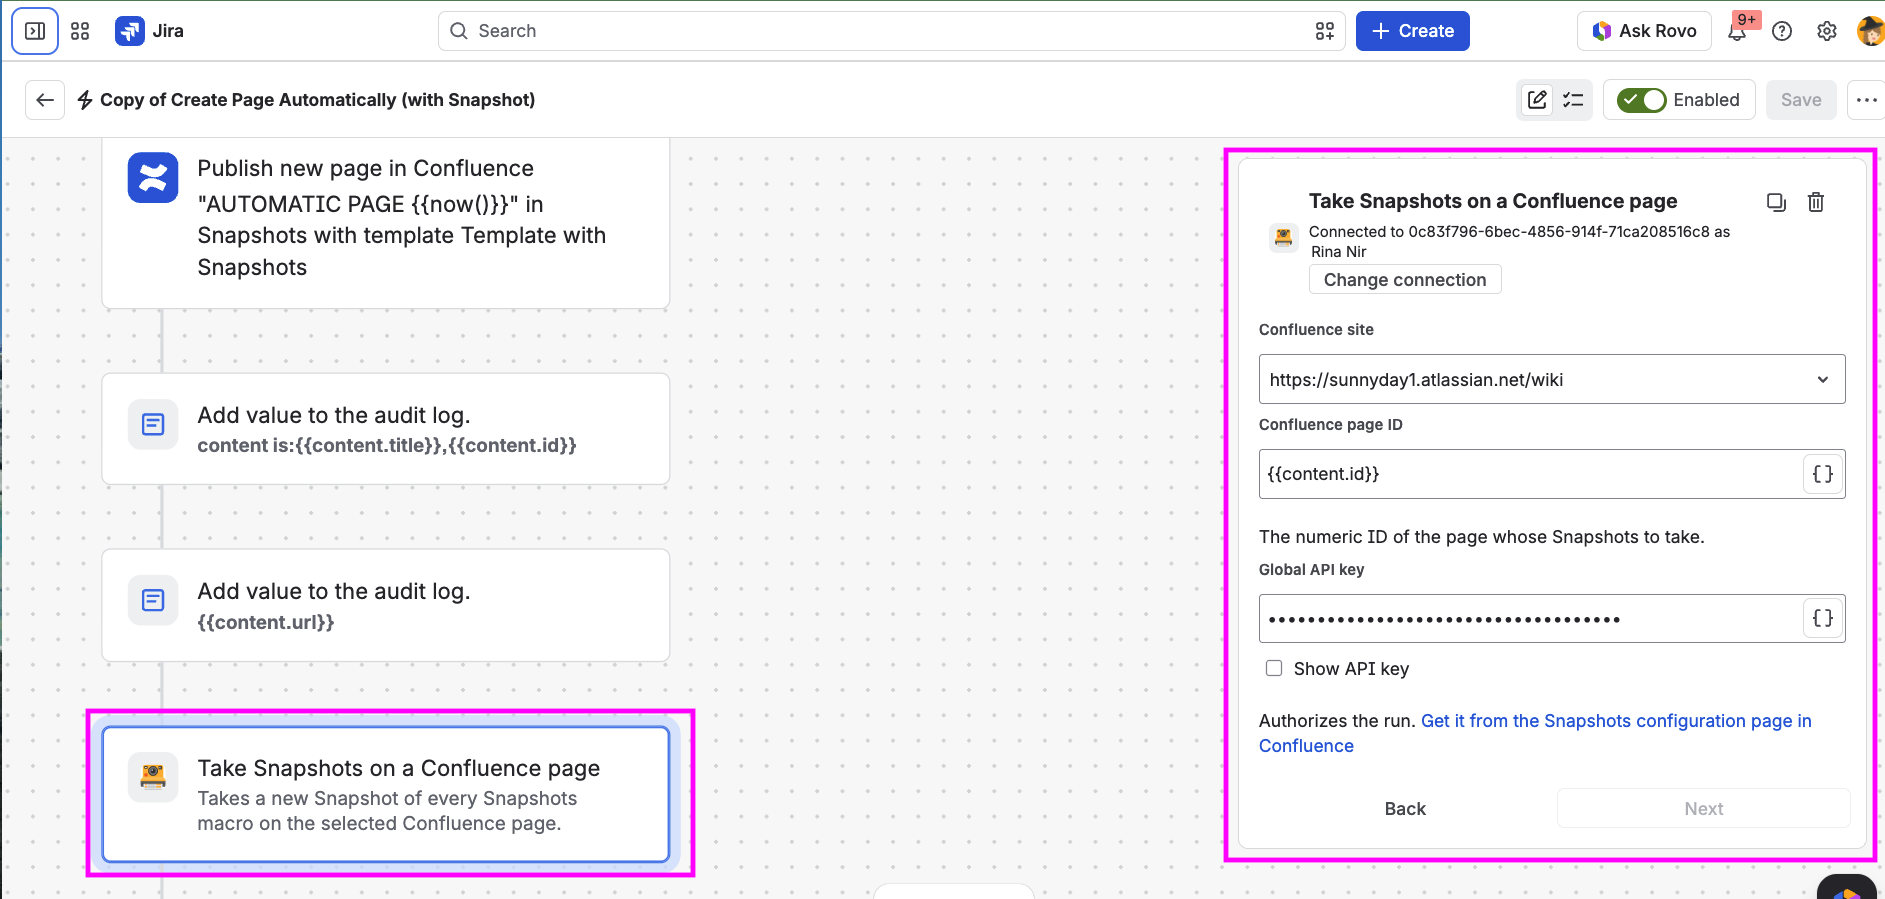Click the Confluence icon on Publish step
Viewport: 1885px width, 899px height.
(x=153, y=178)
